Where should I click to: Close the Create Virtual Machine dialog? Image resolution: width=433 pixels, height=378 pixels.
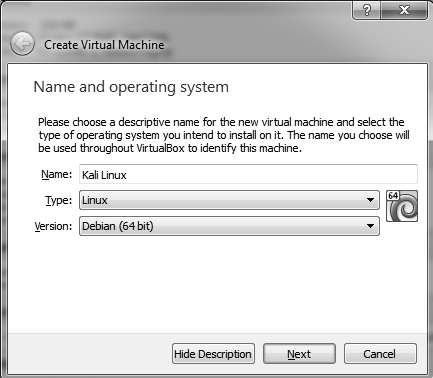point(404,10)
